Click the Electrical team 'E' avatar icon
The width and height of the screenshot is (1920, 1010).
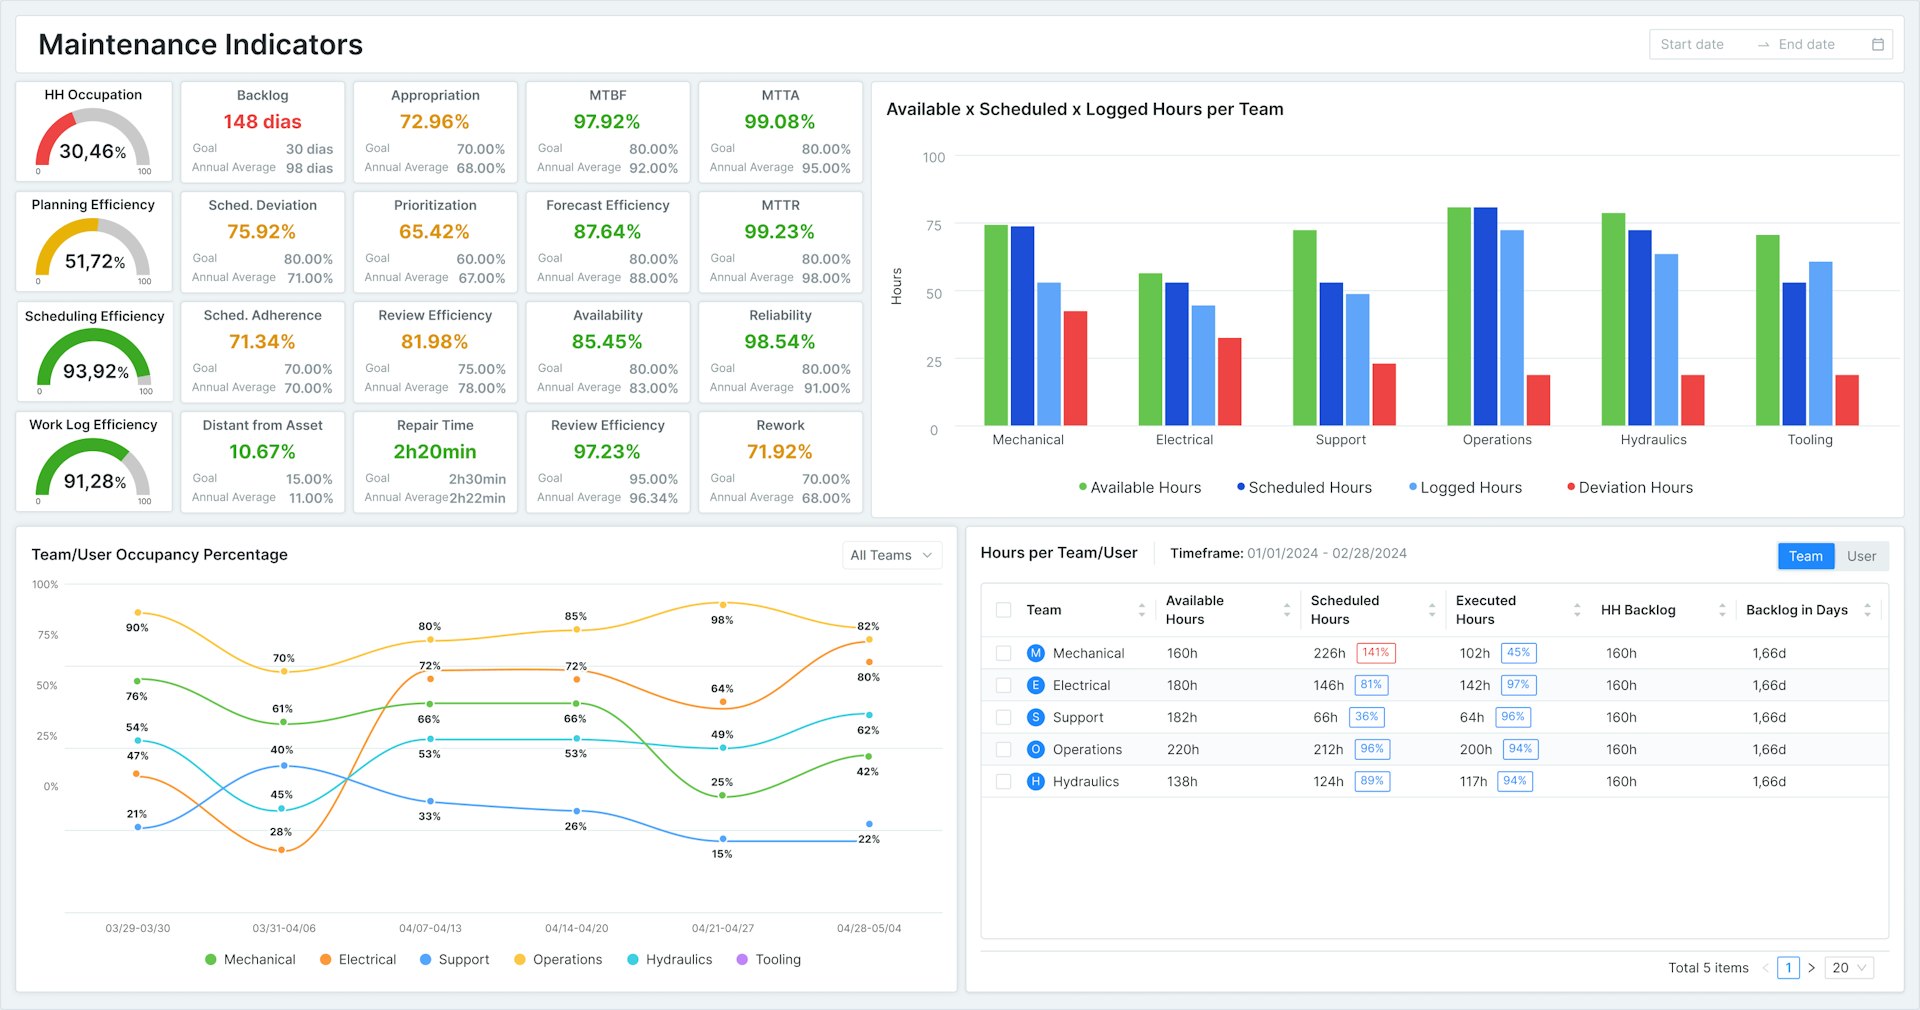[1035, 685]
